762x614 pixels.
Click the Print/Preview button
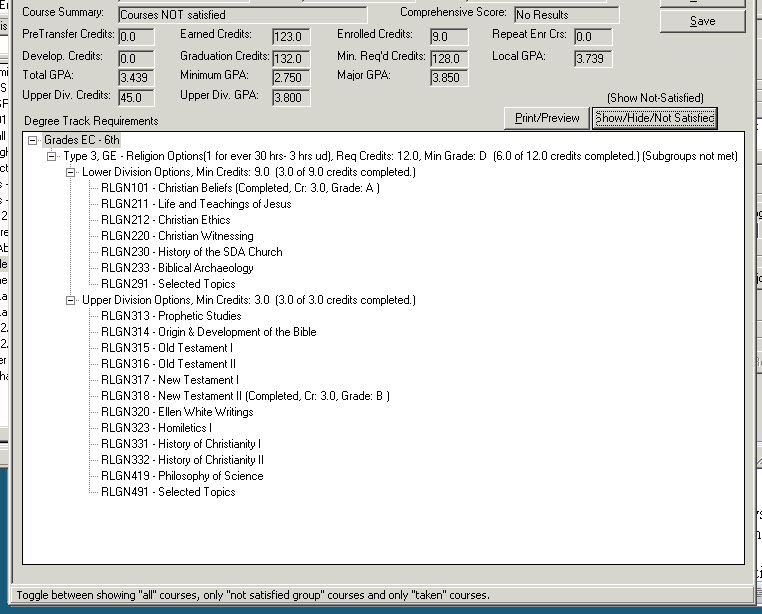click(x=546, y=118)
